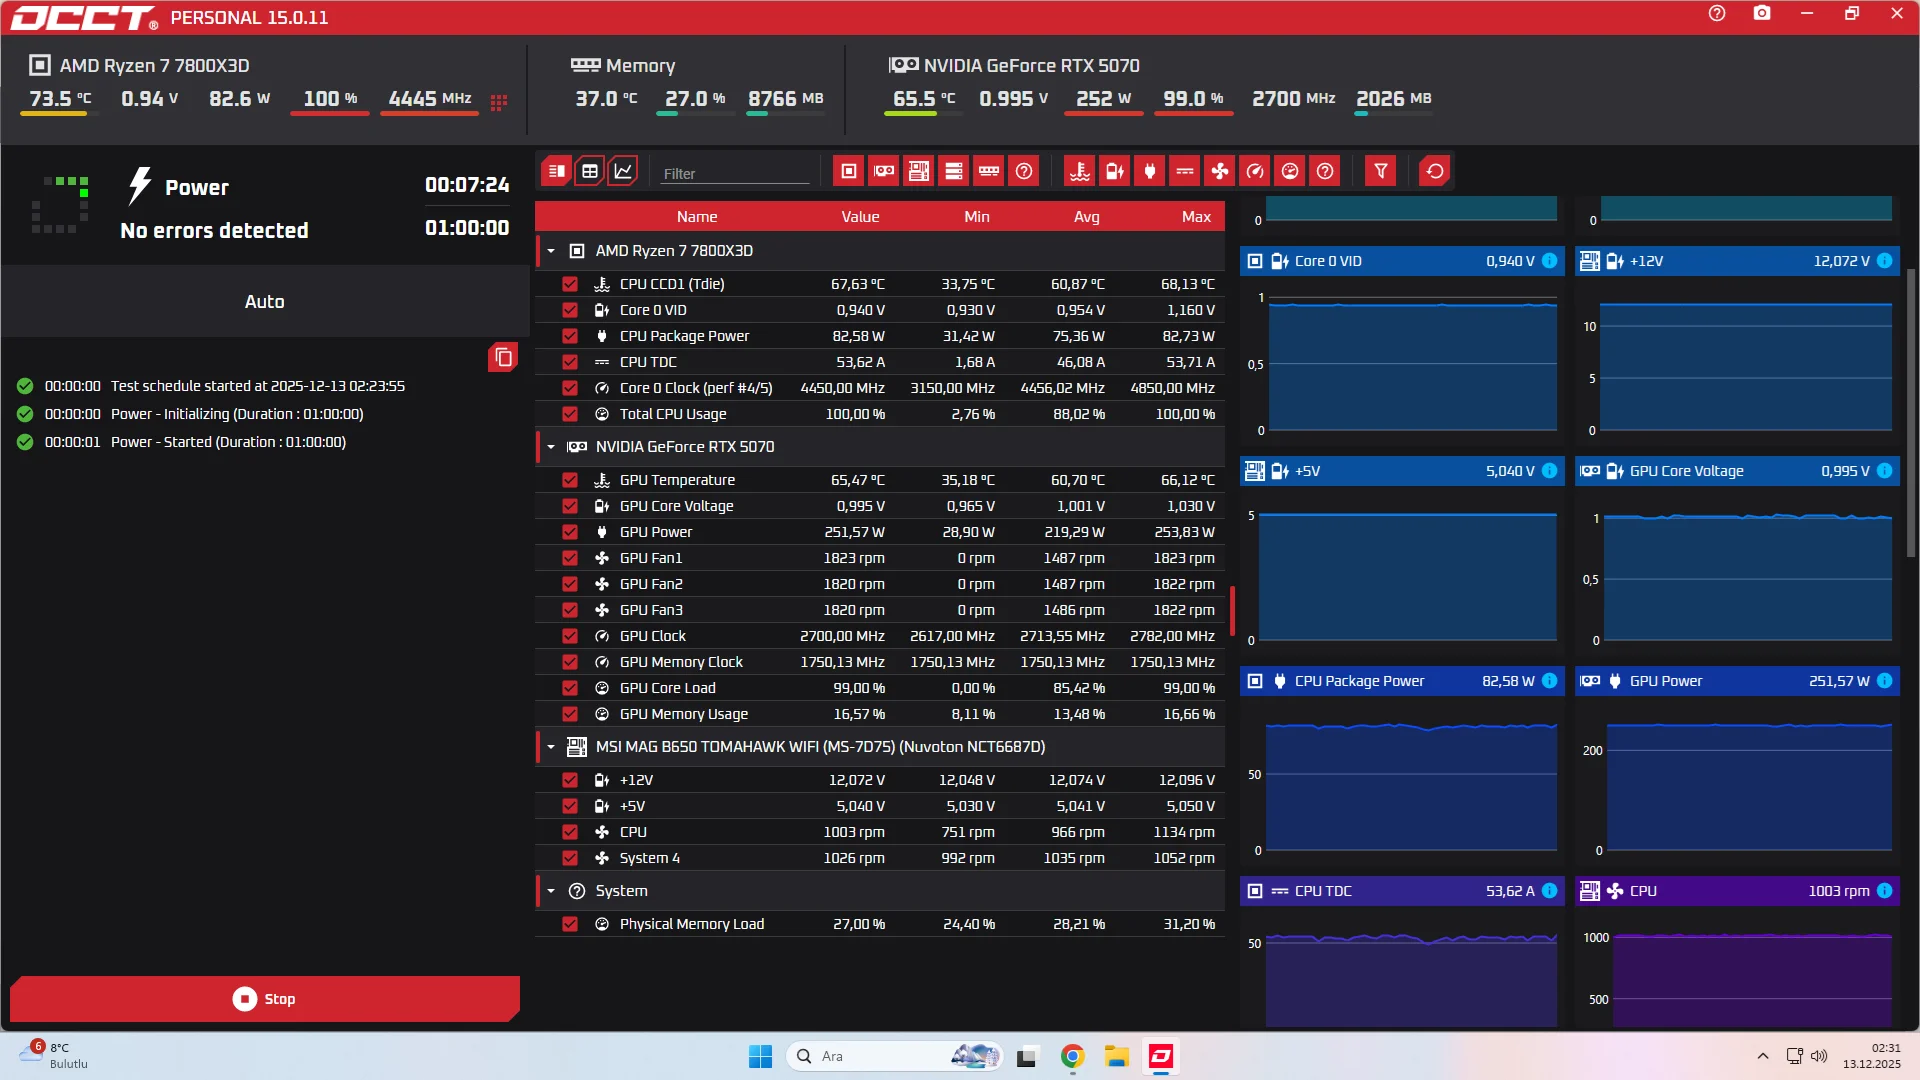Uncheck the CPU CCD1 (Tdie) checkbox
The width and height of the screenshot is (1920, 1080).
pyautogui.click(x=570, y=284)
